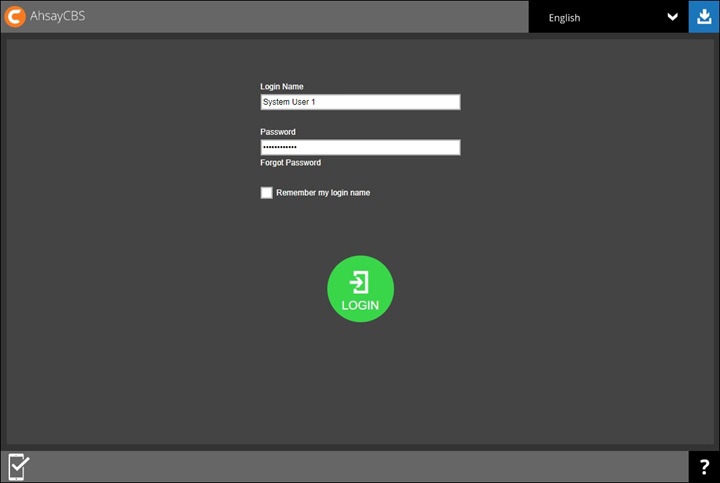Click the "Login Name" field label
Screen dimensions: 720x483
click(x=282, y=87)
